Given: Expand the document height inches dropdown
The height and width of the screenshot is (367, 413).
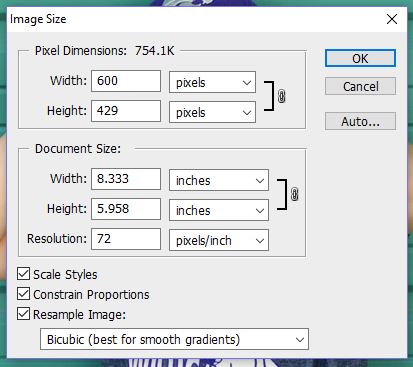Looking at the screenshot, I should pos(219,210).
